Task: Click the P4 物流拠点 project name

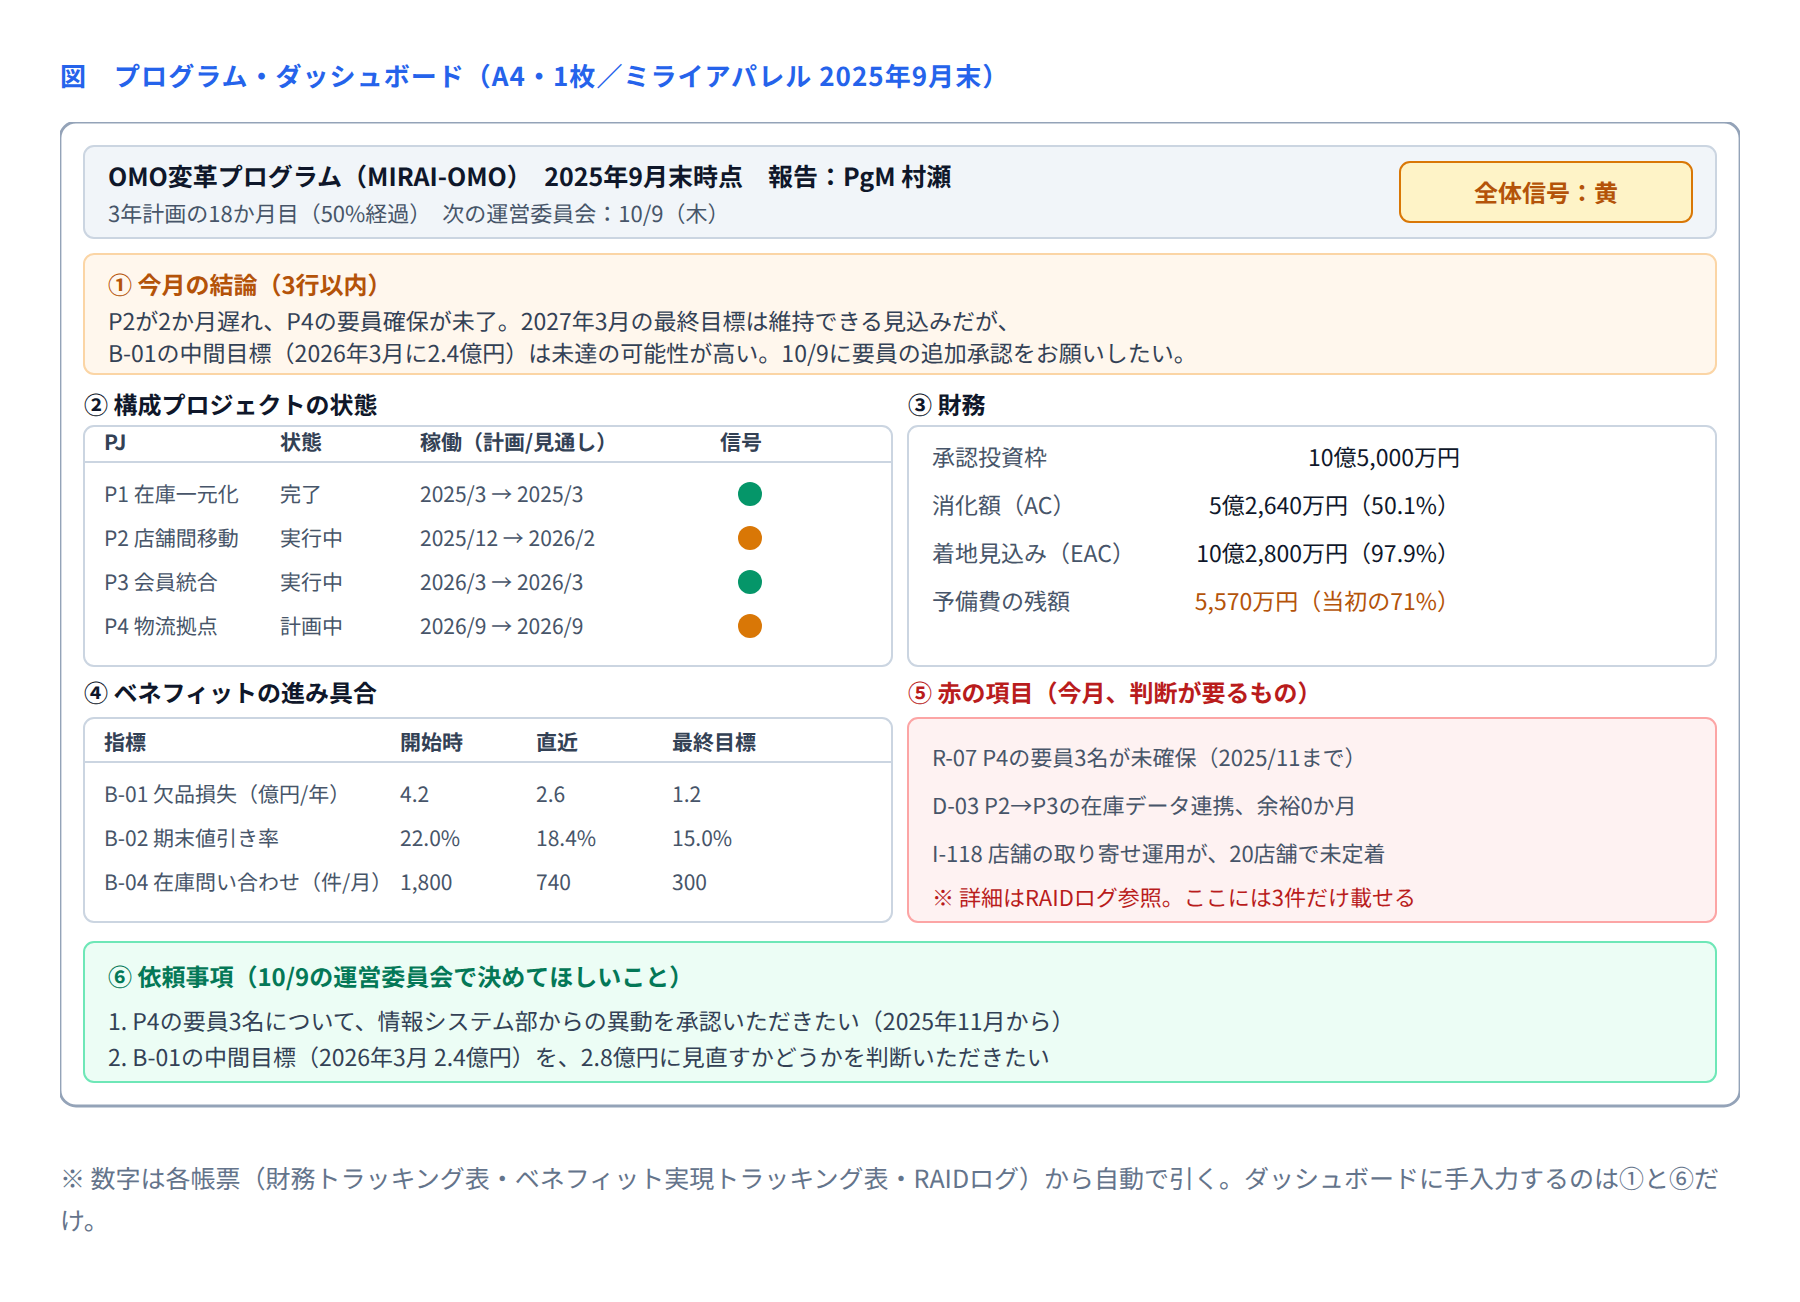Action: click(x=160, y=626)
